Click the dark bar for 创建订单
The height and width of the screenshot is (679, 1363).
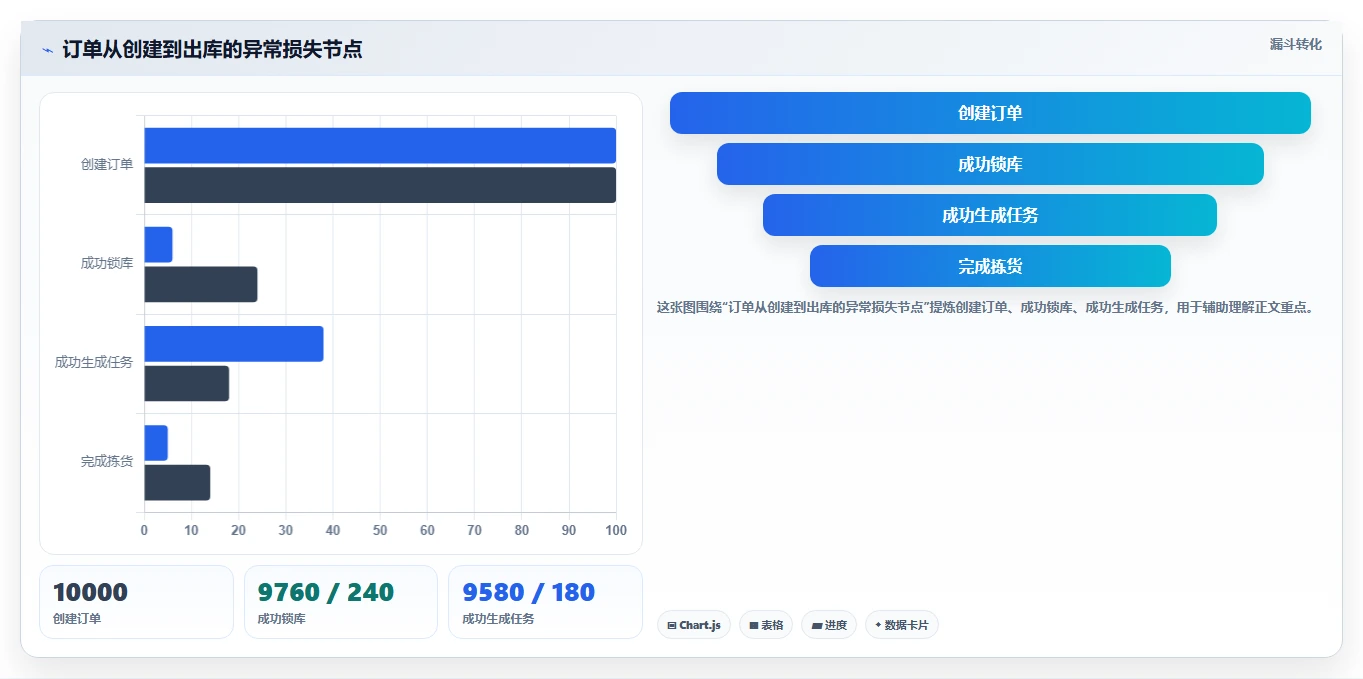click(380, 185)
